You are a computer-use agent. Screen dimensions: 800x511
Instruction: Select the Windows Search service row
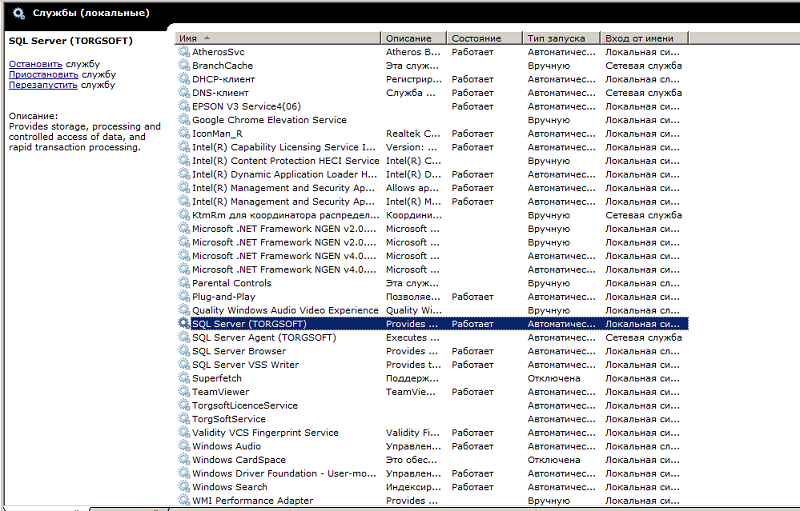230,487
